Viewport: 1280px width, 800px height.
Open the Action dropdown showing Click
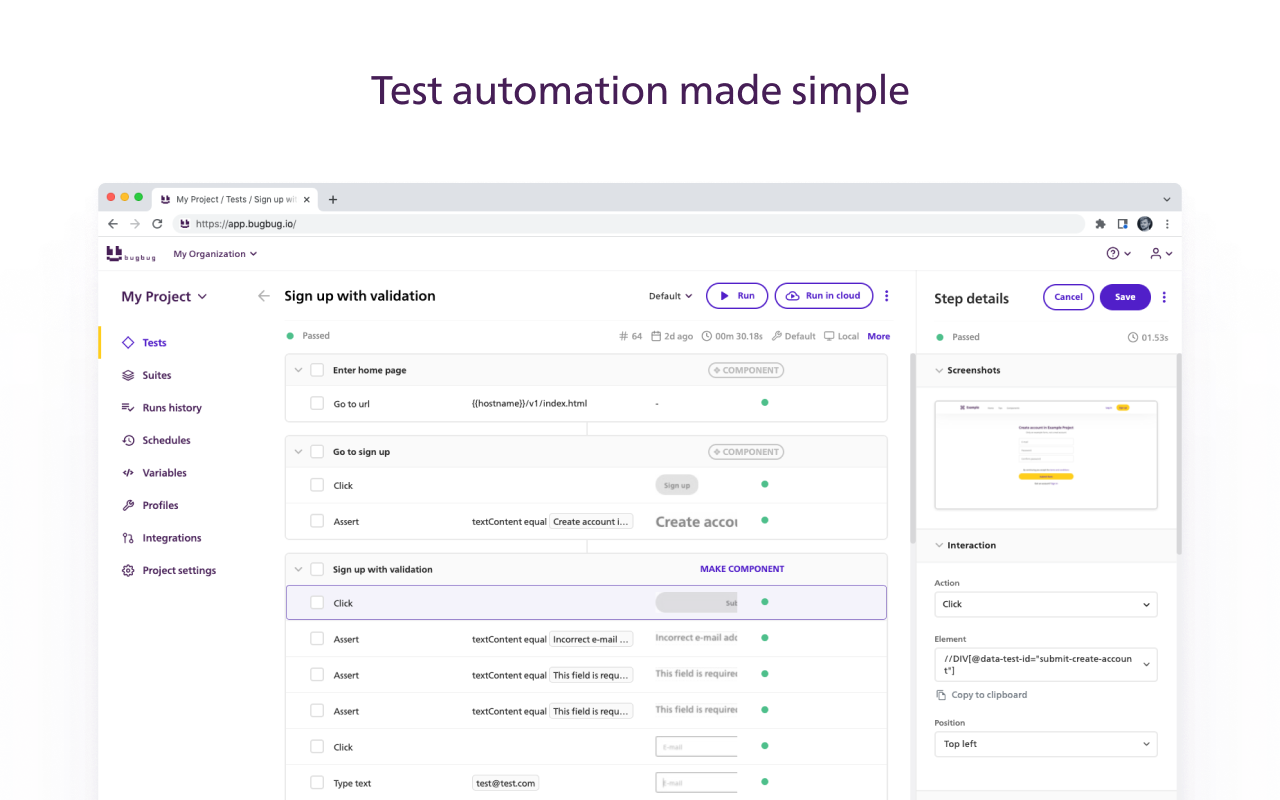click(1045, 604)
